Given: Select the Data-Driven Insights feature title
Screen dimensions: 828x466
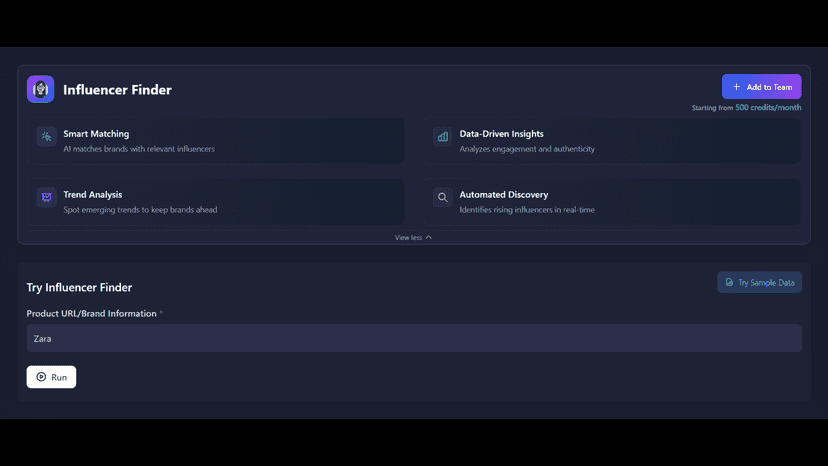Looking at the screenshot, I should click(x=501, y=134).
